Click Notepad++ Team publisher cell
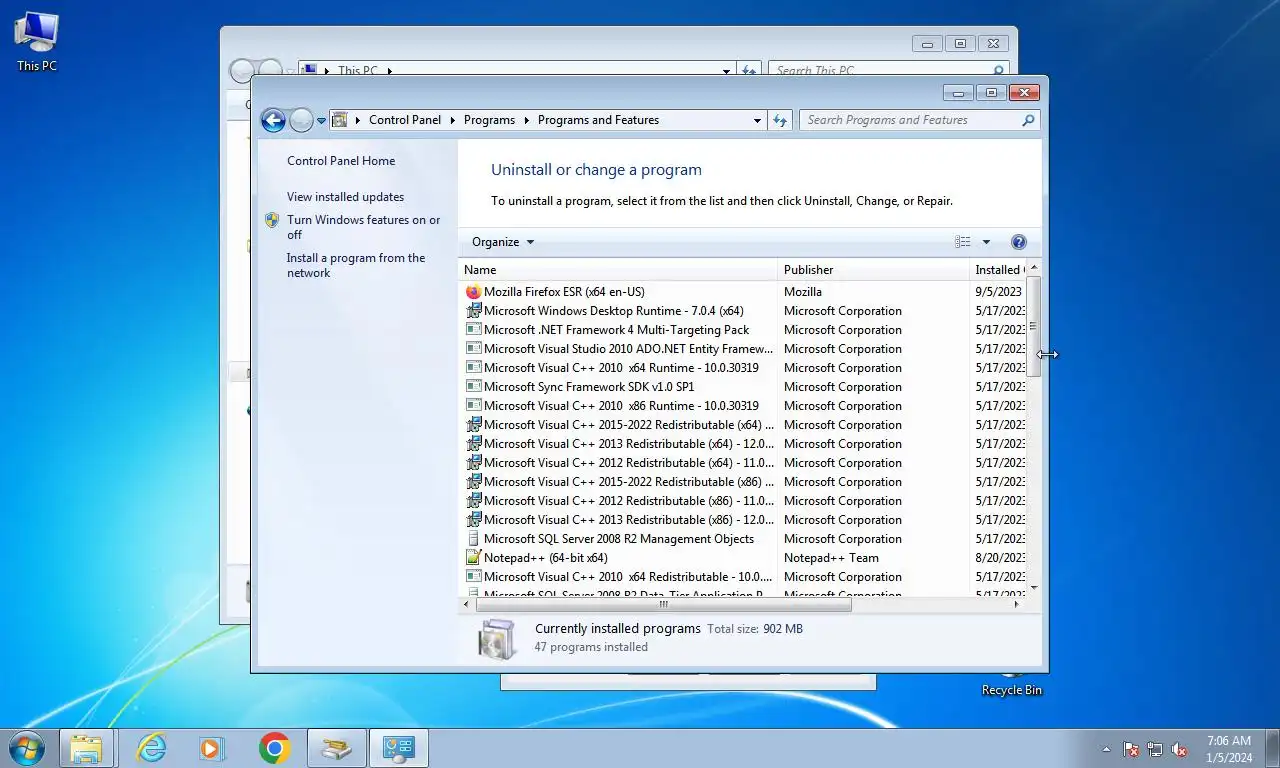Screen dimensions: 1280x768 click(x=831, y=558)
